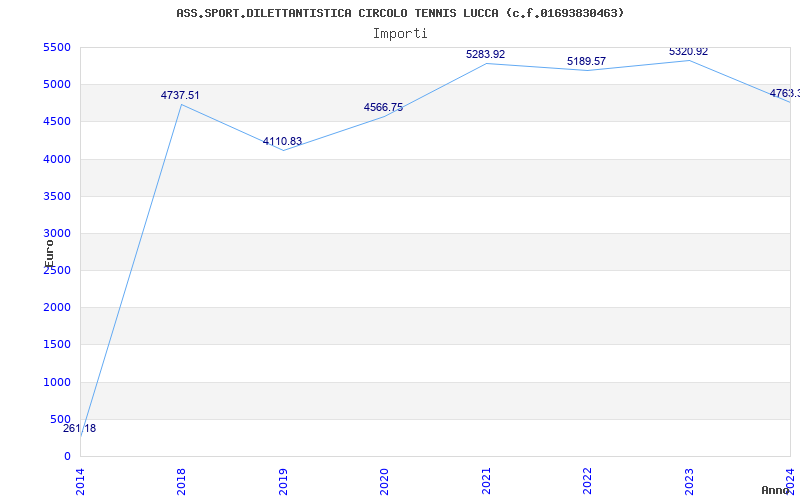Click the 2014 x-axis year label
Viewport: 800px width, 500px height.
pos(81,481)
